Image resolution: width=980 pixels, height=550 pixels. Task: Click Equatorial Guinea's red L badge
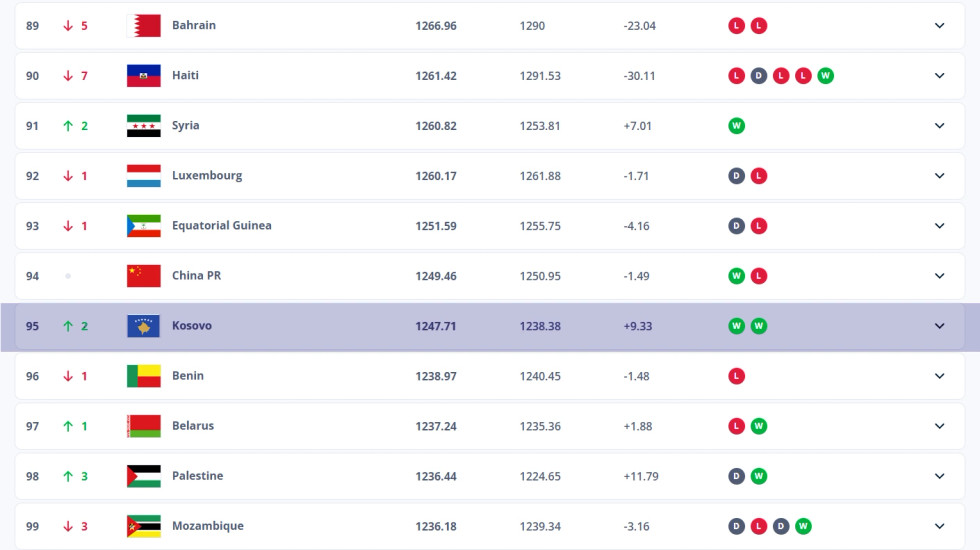point(759,226)
